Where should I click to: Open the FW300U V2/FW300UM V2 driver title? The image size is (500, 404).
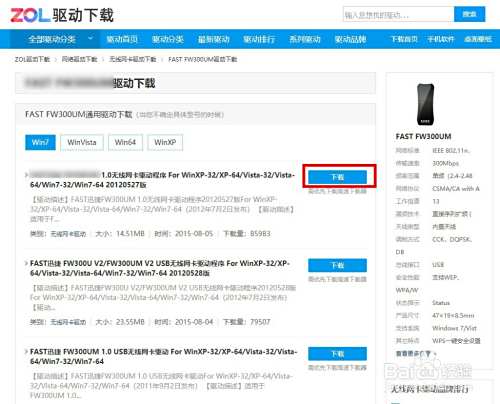click(x=160, y=268)
